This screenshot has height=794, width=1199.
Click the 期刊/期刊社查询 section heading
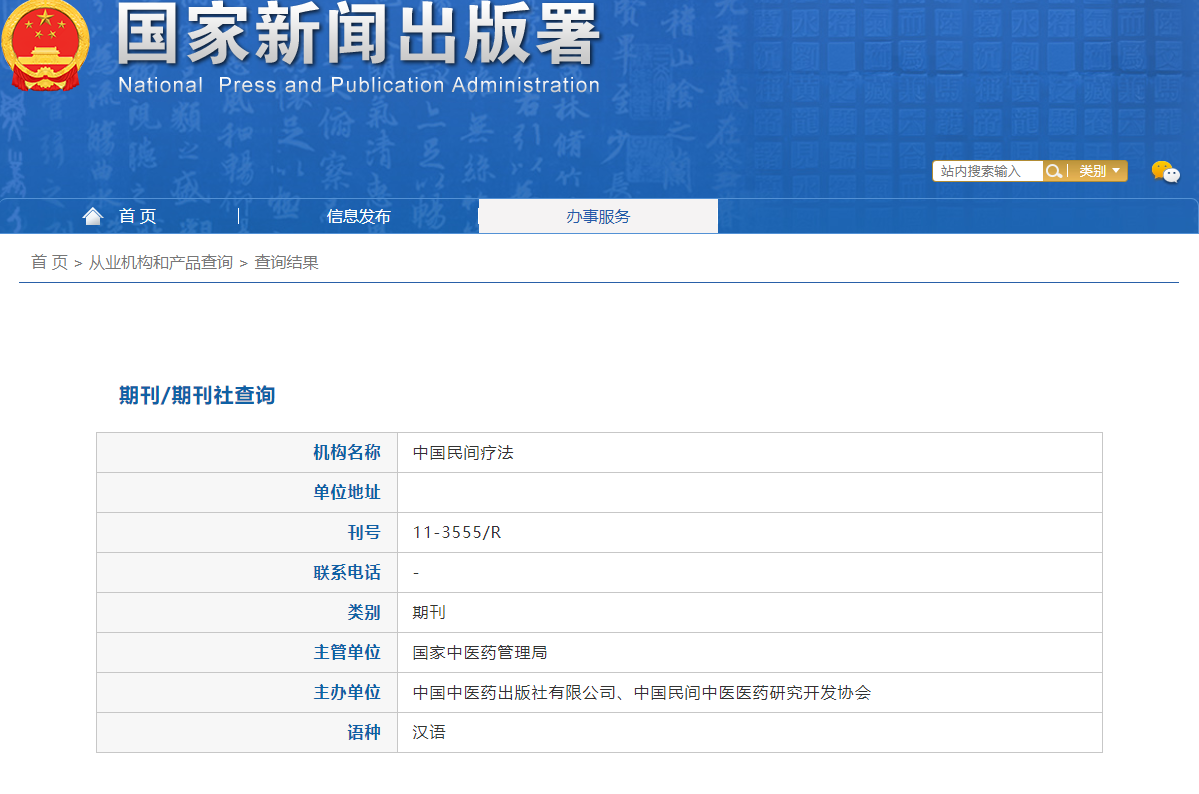tap(196, 395)
